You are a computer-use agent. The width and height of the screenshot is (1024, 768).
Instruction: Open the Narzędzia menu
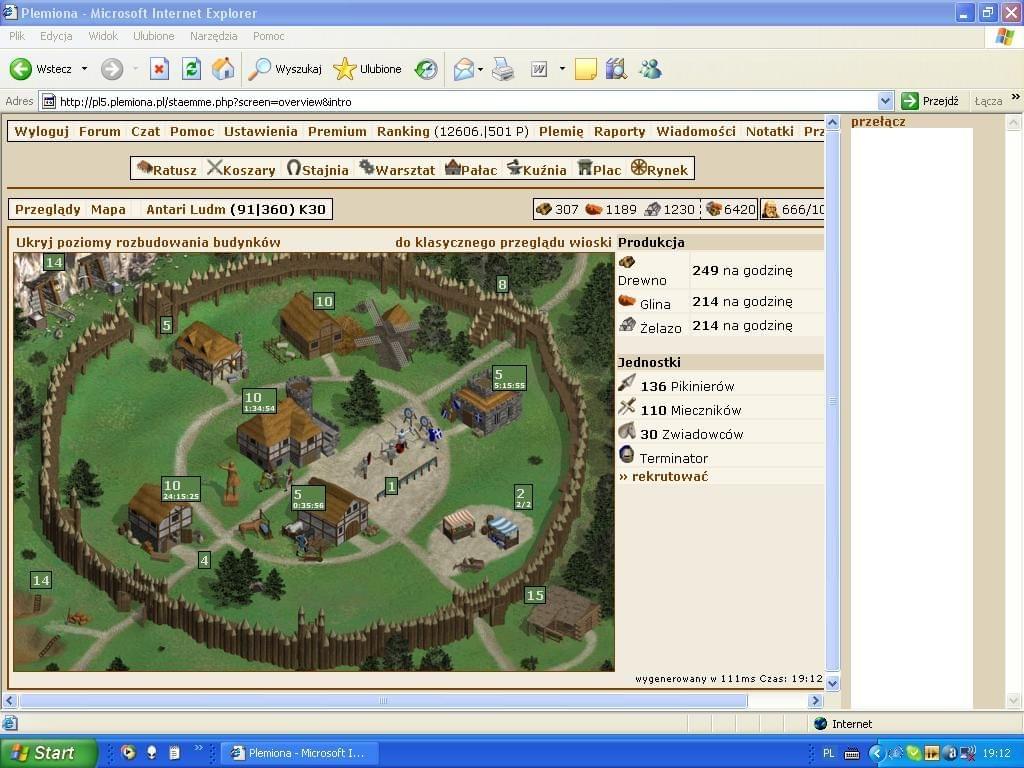[x=213, y=36]
